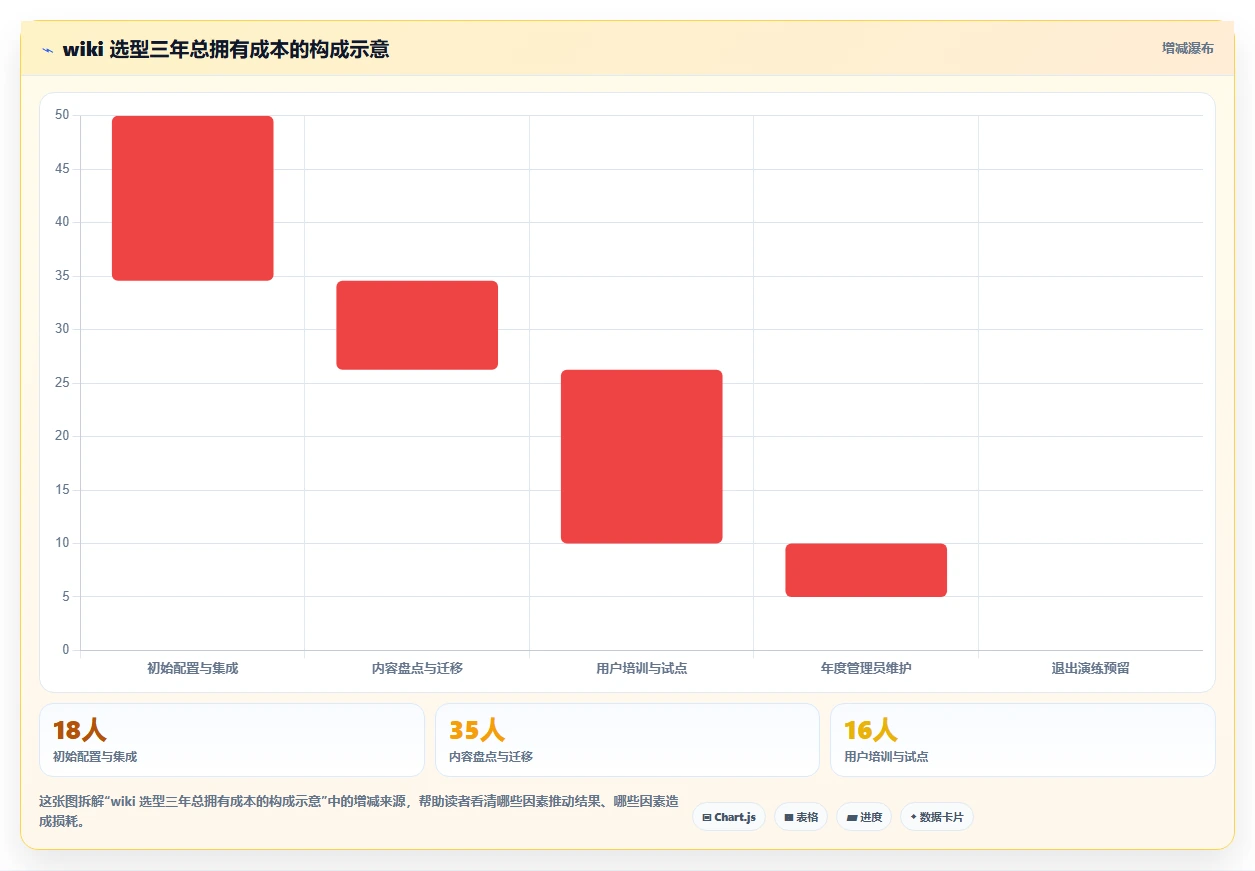Screen dimensions: 1255x871
Task: Click the 用户培训与试点 axis label
Action: point(642,668)
